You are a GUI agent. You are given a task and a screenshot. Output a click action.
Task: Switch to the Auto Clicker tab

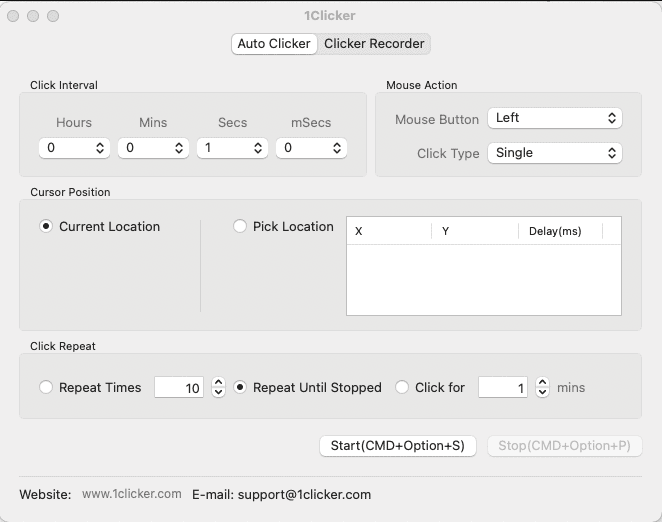point(274,44)
